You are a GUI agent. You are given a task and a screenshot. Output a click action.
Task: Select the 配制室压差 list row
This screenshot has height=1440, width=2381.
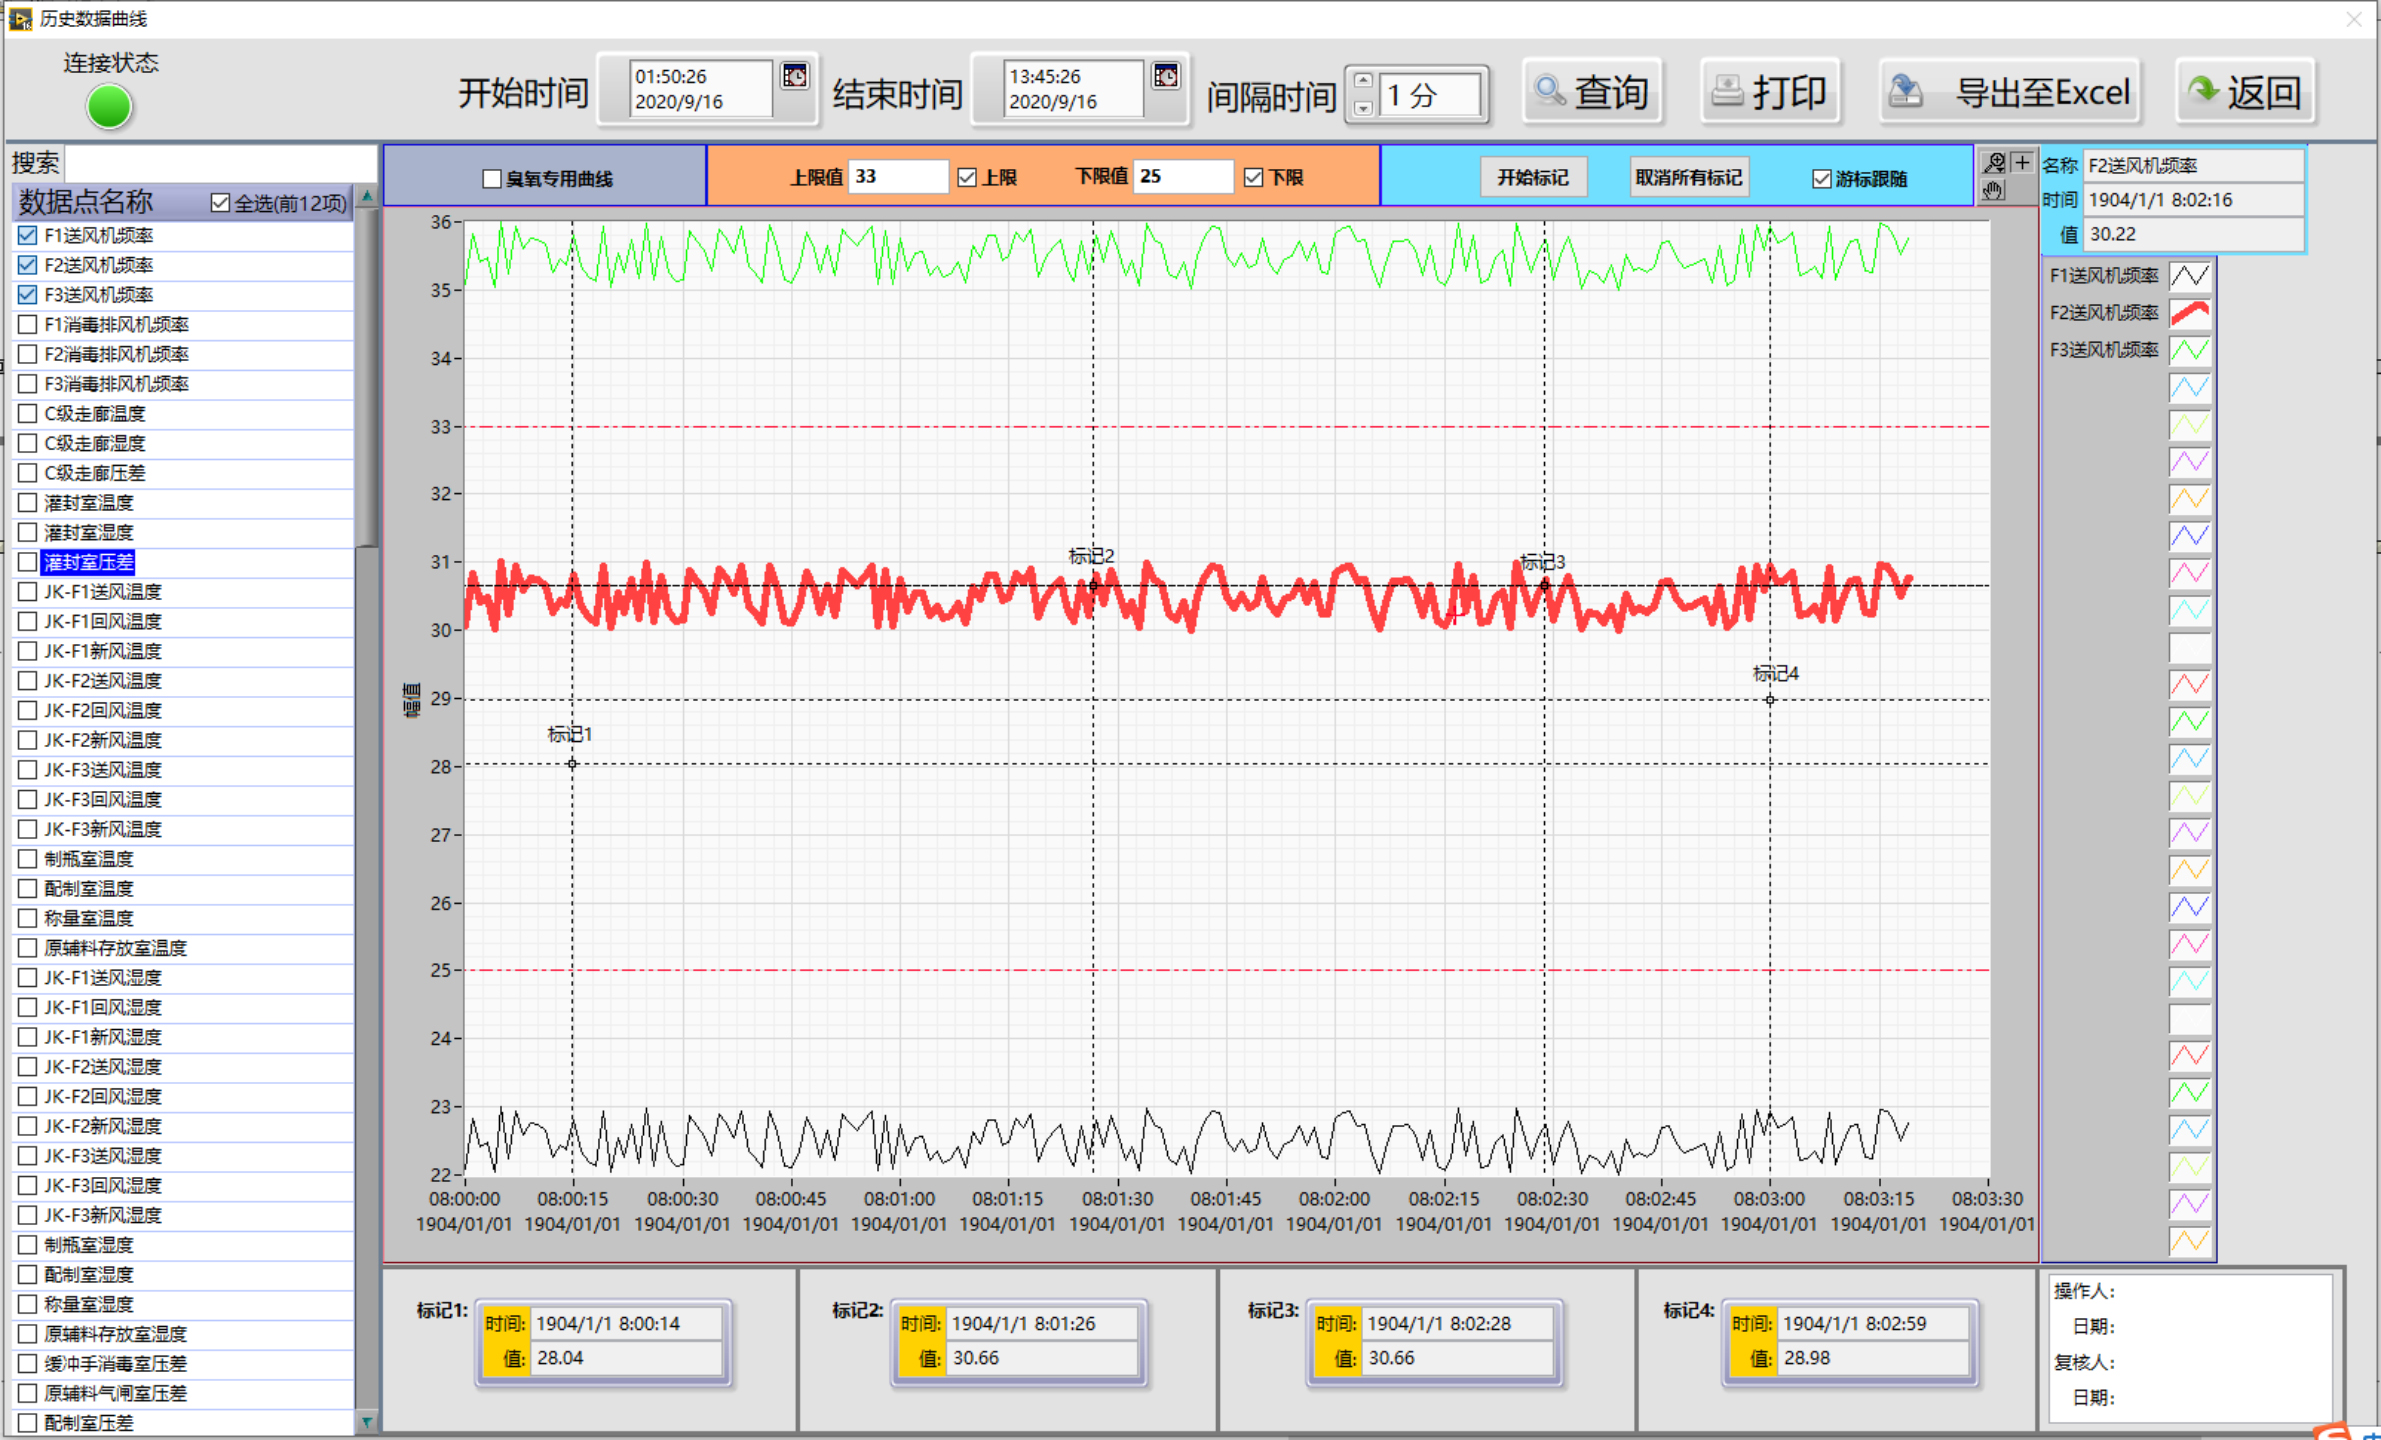(184, 1423)
